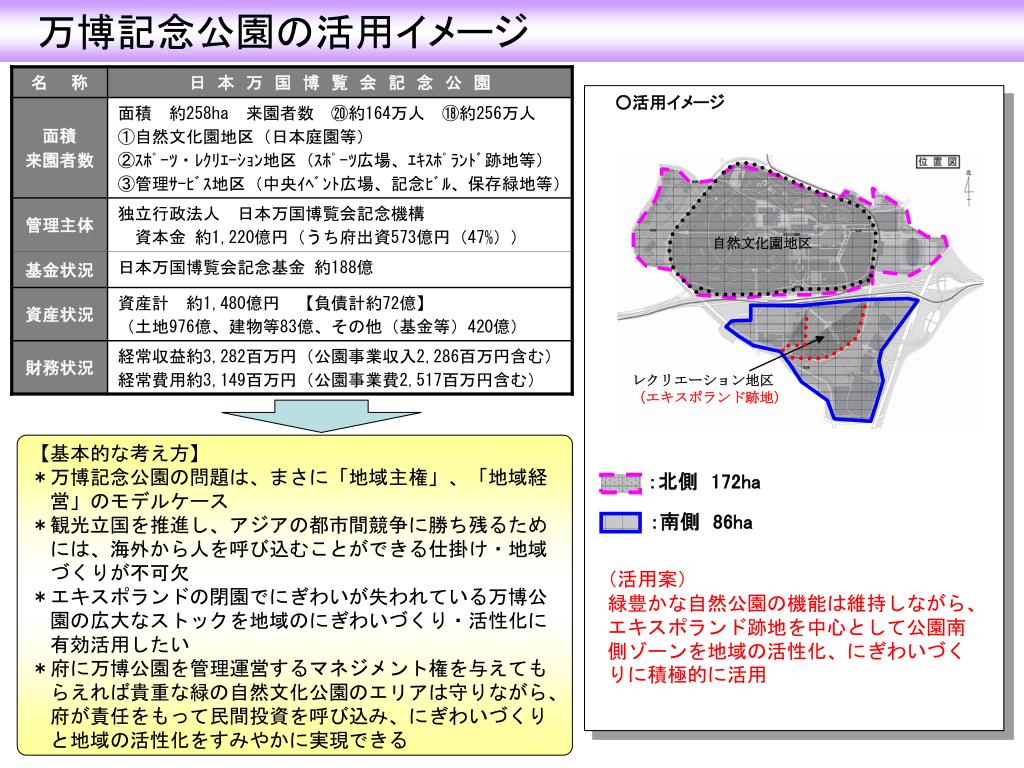The image size is (1024, 768).
Task: Select the line 面積 約258ha 来園者数
Action: (x=327, y=114)
